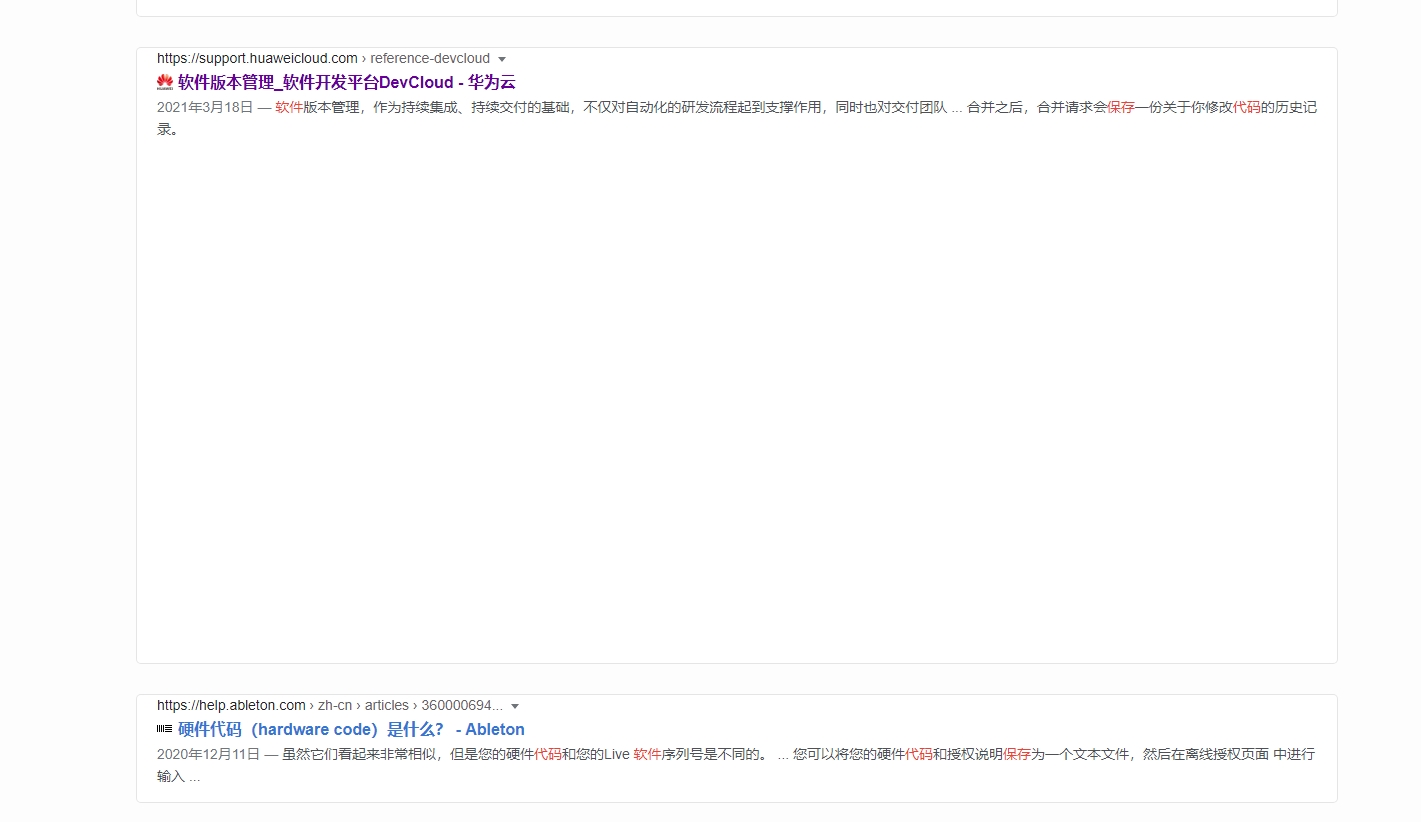This screenshot has width=1421, height=822.
Task: Click the date 2021年3月18日 in the first snippet
Action: coord(206,107)
